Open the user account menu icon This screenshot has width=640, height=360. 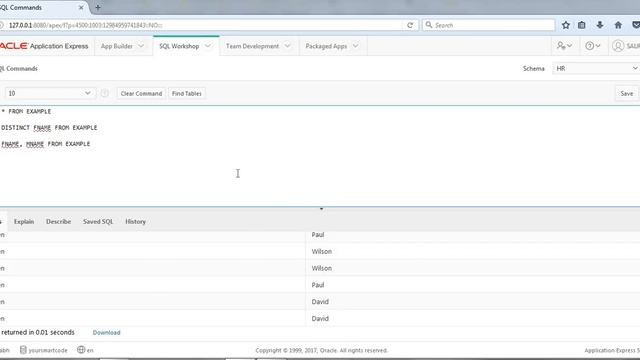618,46
